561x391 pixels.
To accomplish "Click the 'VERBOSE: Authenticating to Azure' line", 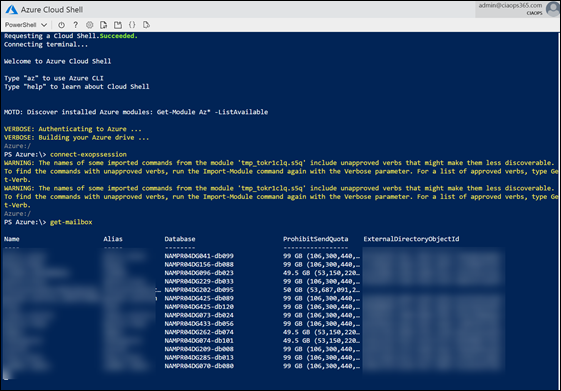I will pyautogui.click(x=73, y=129).
